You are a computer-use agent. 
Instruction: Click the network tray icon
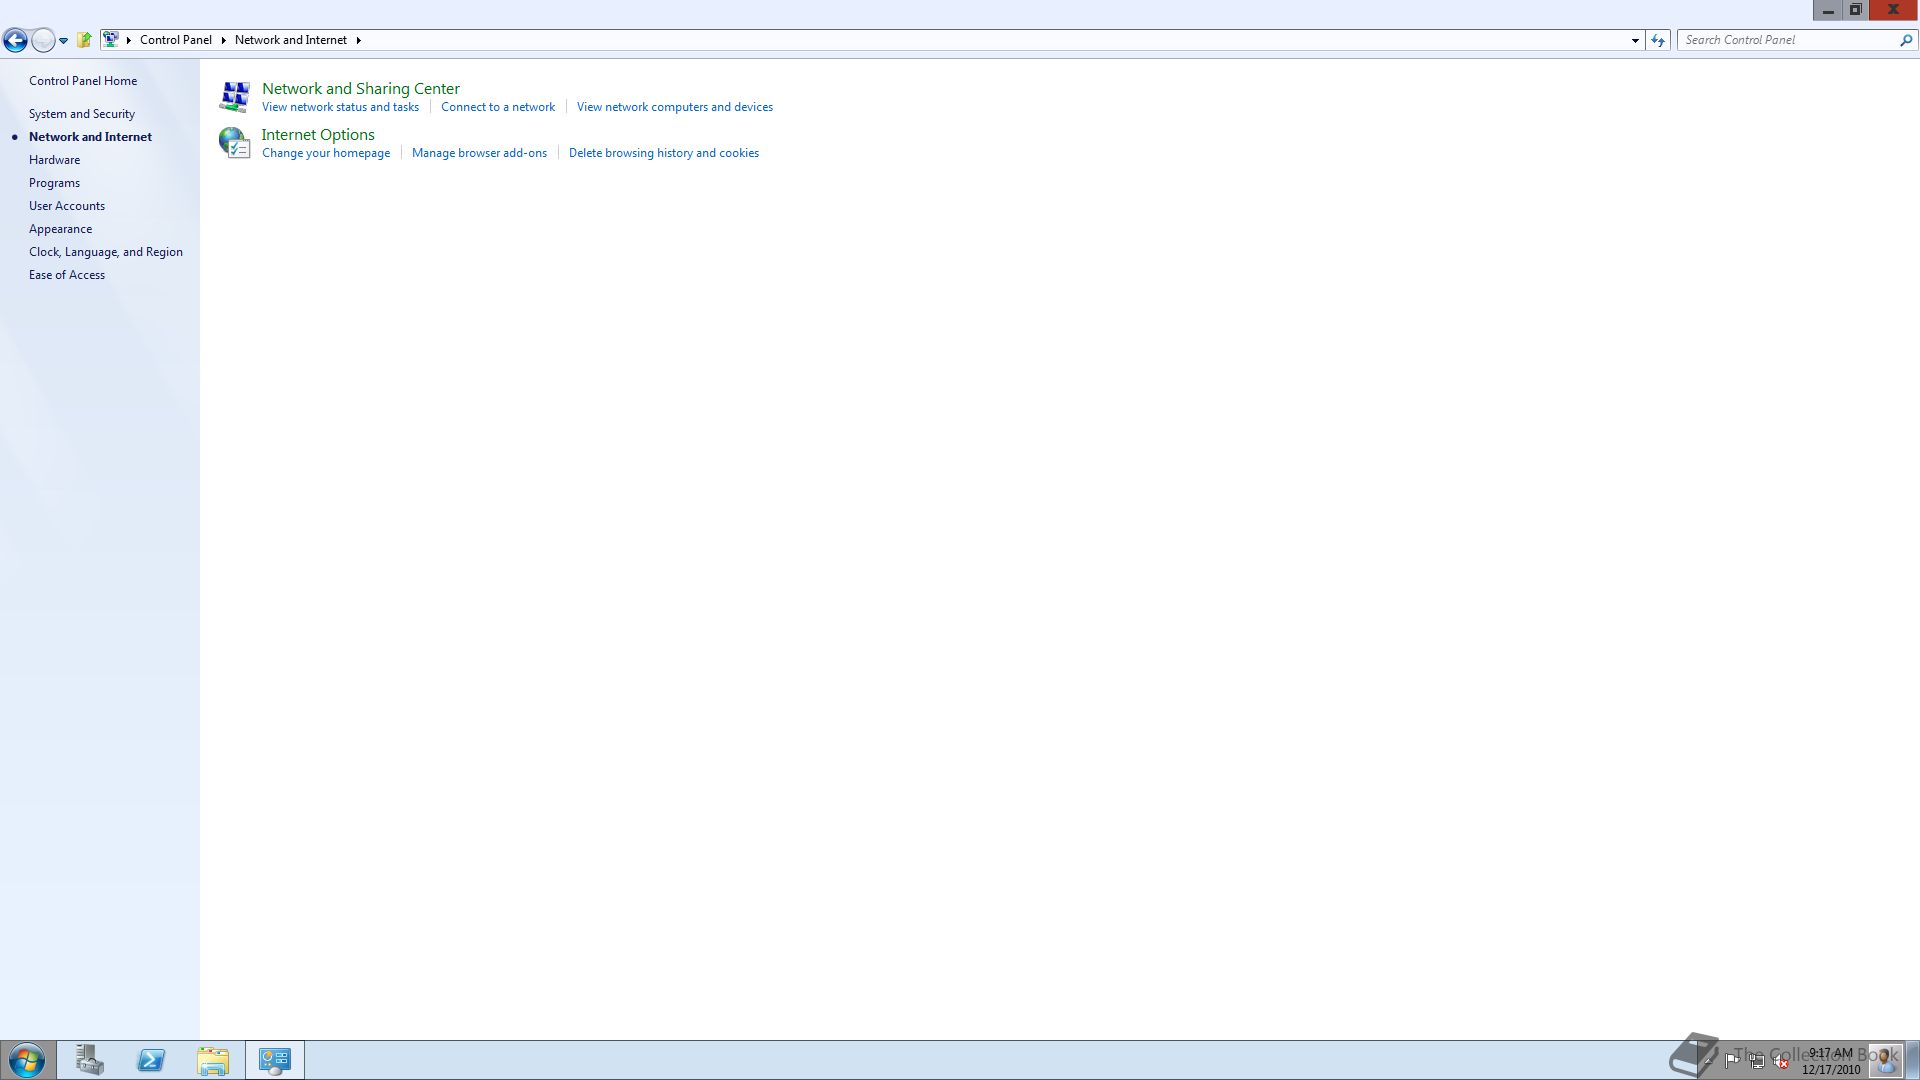tap(1756, 1061)
